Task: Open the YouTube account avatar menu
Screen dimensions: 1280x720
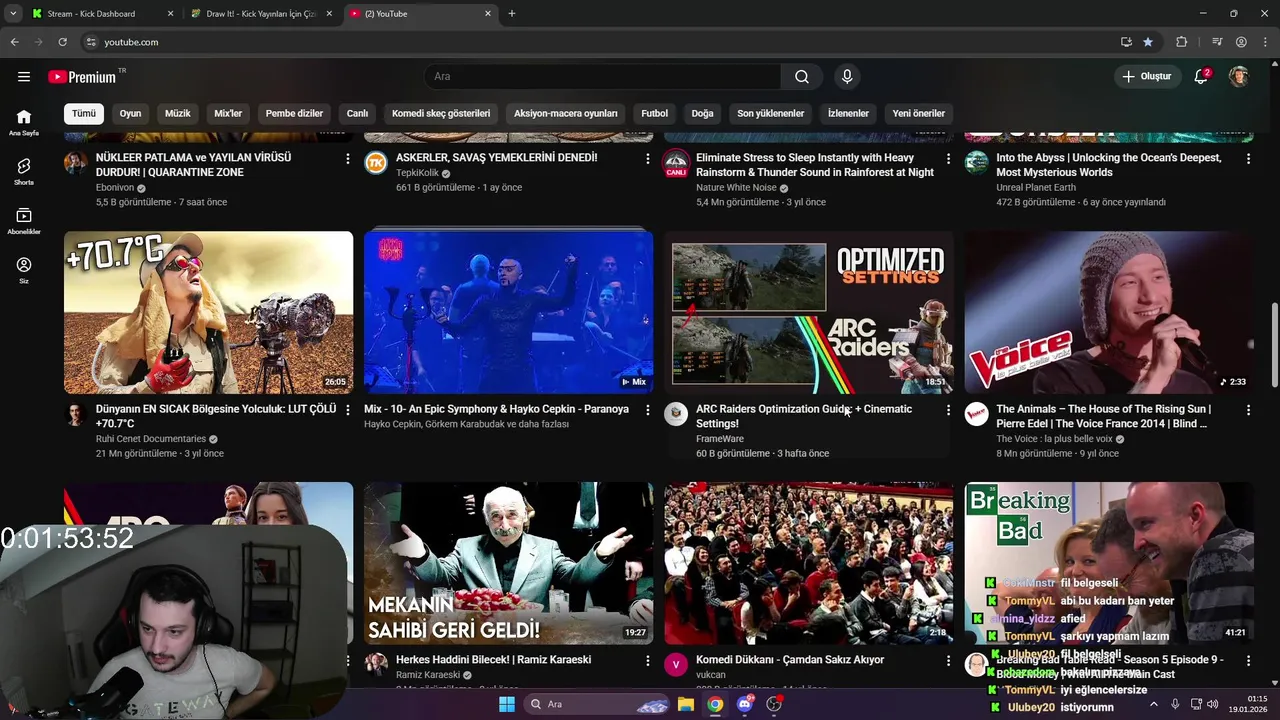Action: tap(1238, 77)
